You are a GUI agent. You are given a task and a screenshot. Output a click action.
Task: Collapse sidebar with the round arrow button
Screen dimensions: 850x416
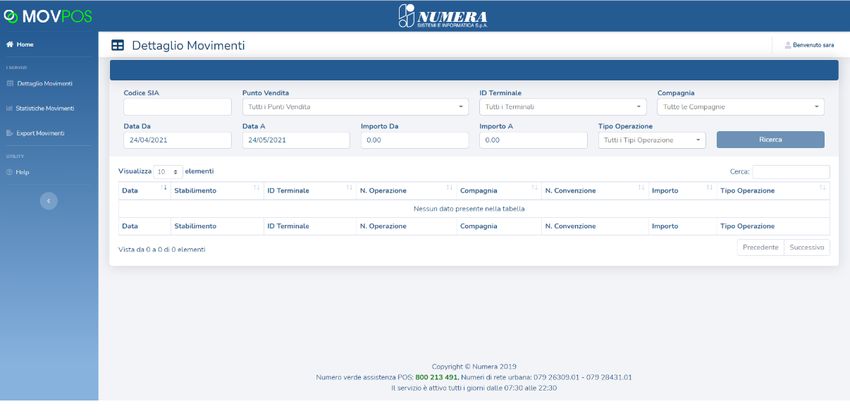(48, 201)
